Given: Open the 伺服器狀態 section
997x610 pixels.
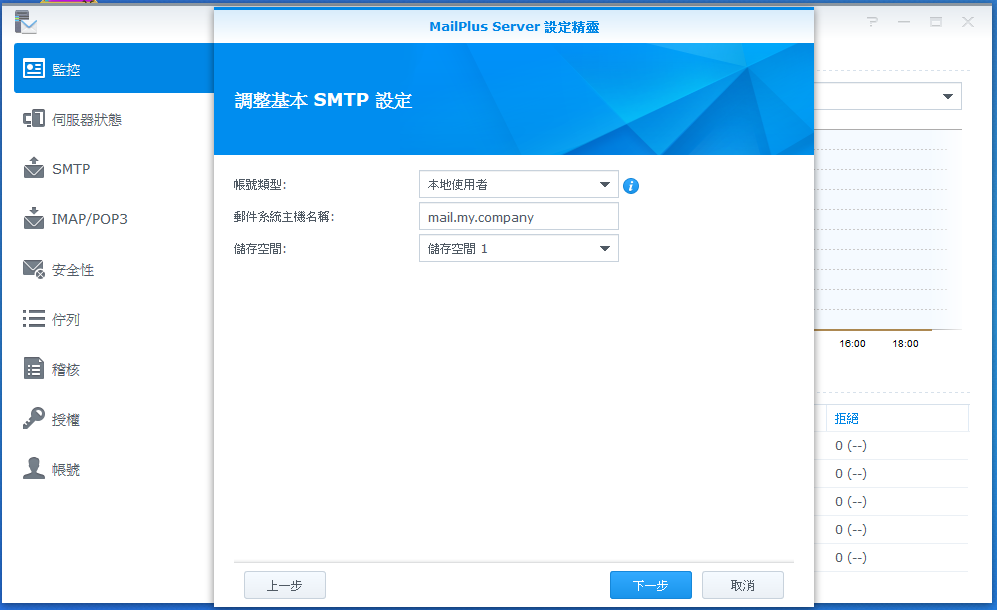Looking at the screenshot, I should coord(114,119).
